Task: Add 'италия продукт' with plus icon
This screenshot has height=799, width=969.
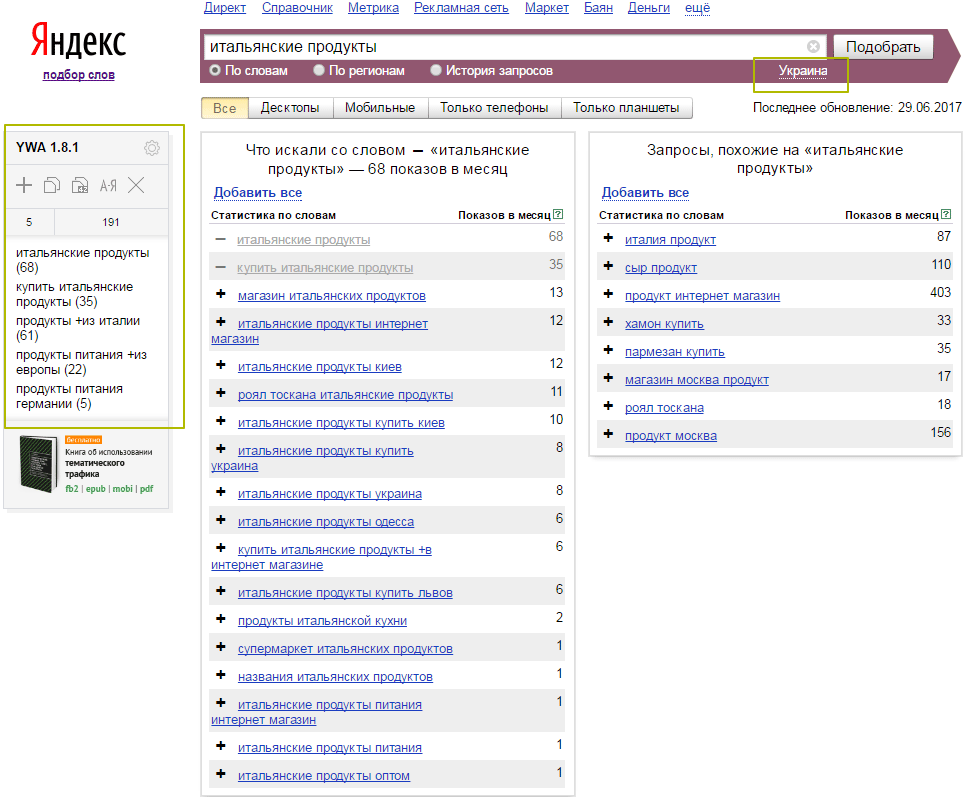Action: [609, 238]
